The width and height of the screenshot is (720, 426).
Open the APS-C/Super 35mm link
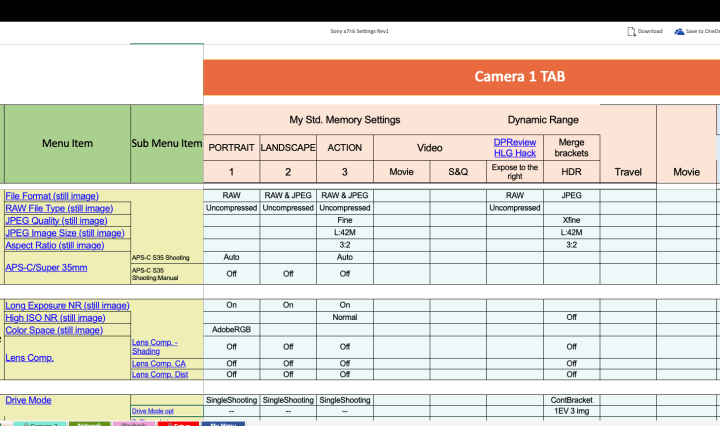coord(46,268)
